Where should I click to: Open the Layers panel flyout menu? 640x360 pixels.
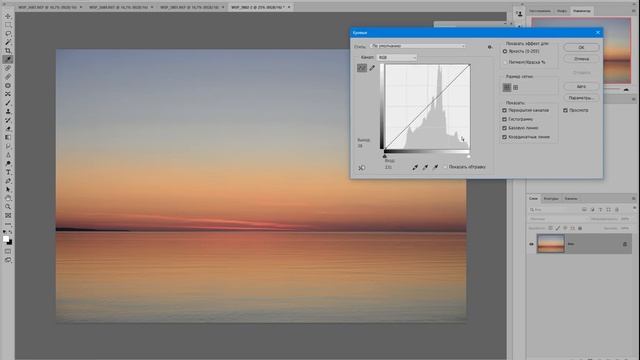point(634,198)
